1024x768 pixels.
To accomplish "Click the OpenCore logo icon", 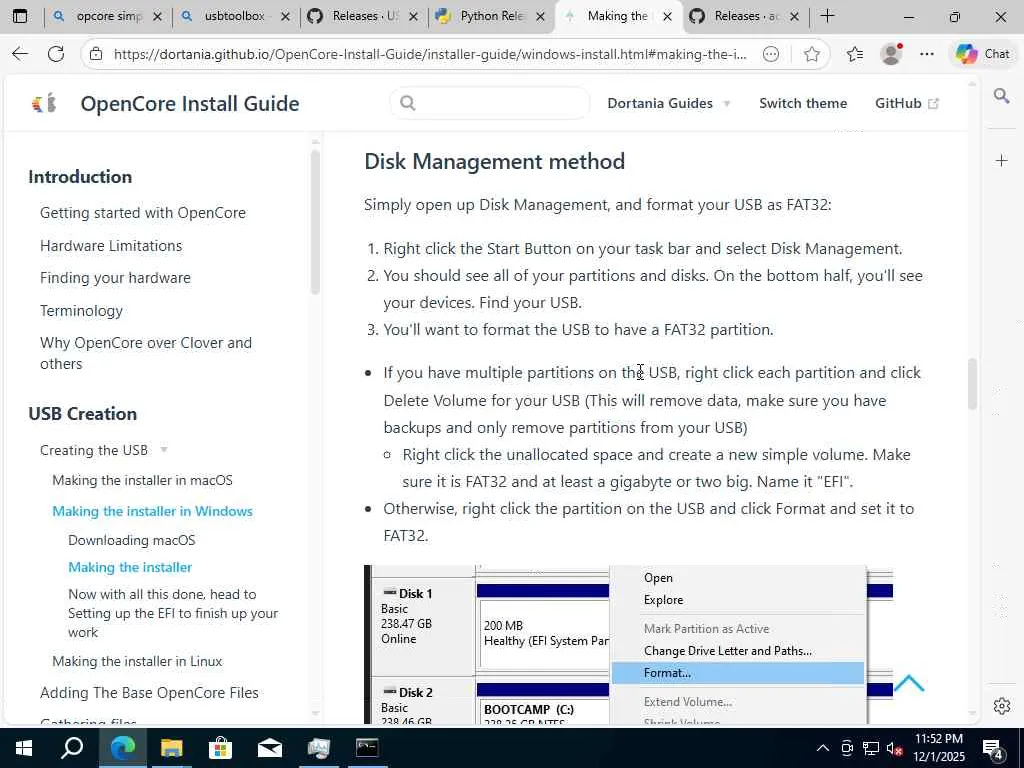I will 44,103.
